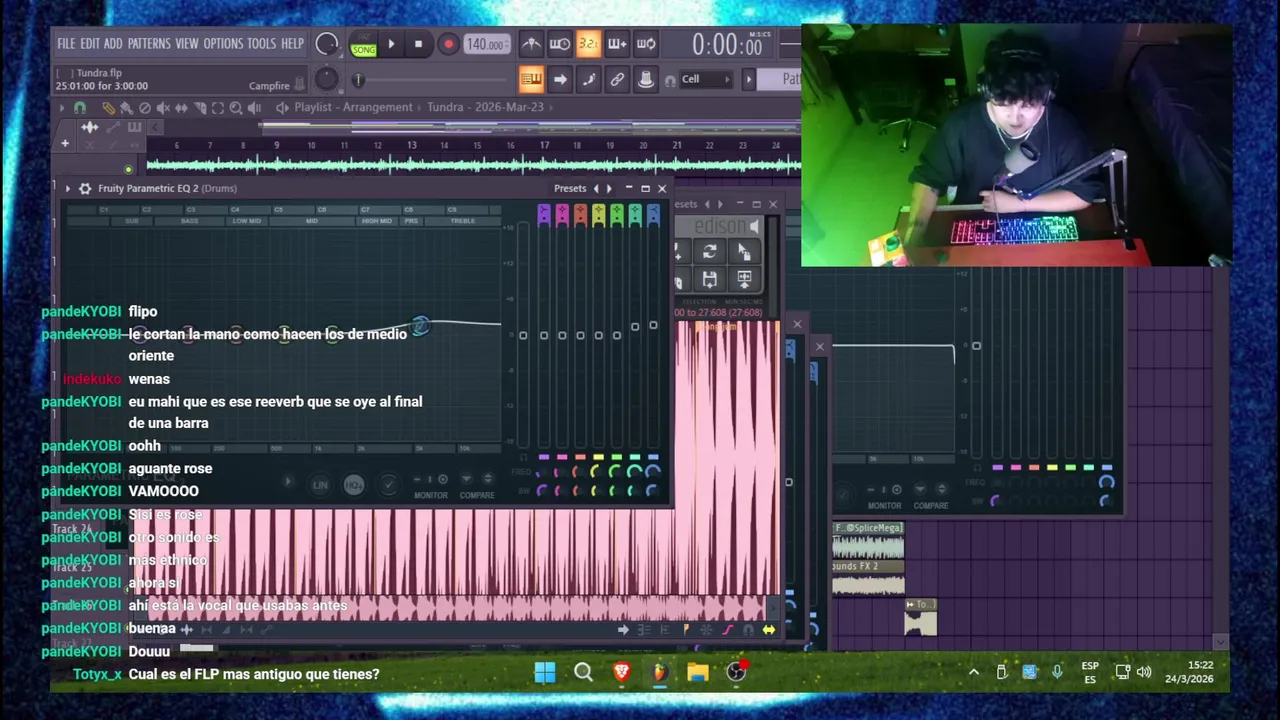This screenshot has height=720, width=1280.
Task: Open Parametric EQ 2 gear settings
Action: tap(85, 188)
